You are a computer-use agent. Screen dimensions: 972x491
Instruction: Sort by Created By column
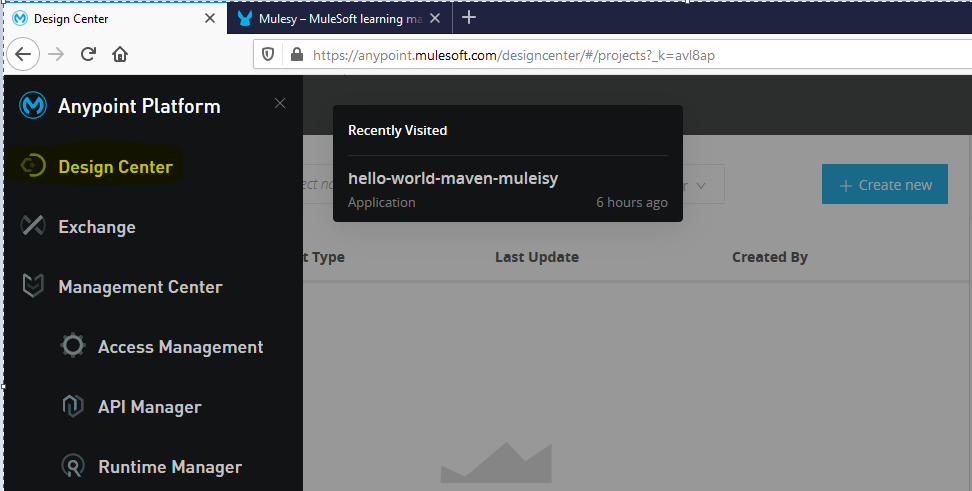[x=769, y=257]
